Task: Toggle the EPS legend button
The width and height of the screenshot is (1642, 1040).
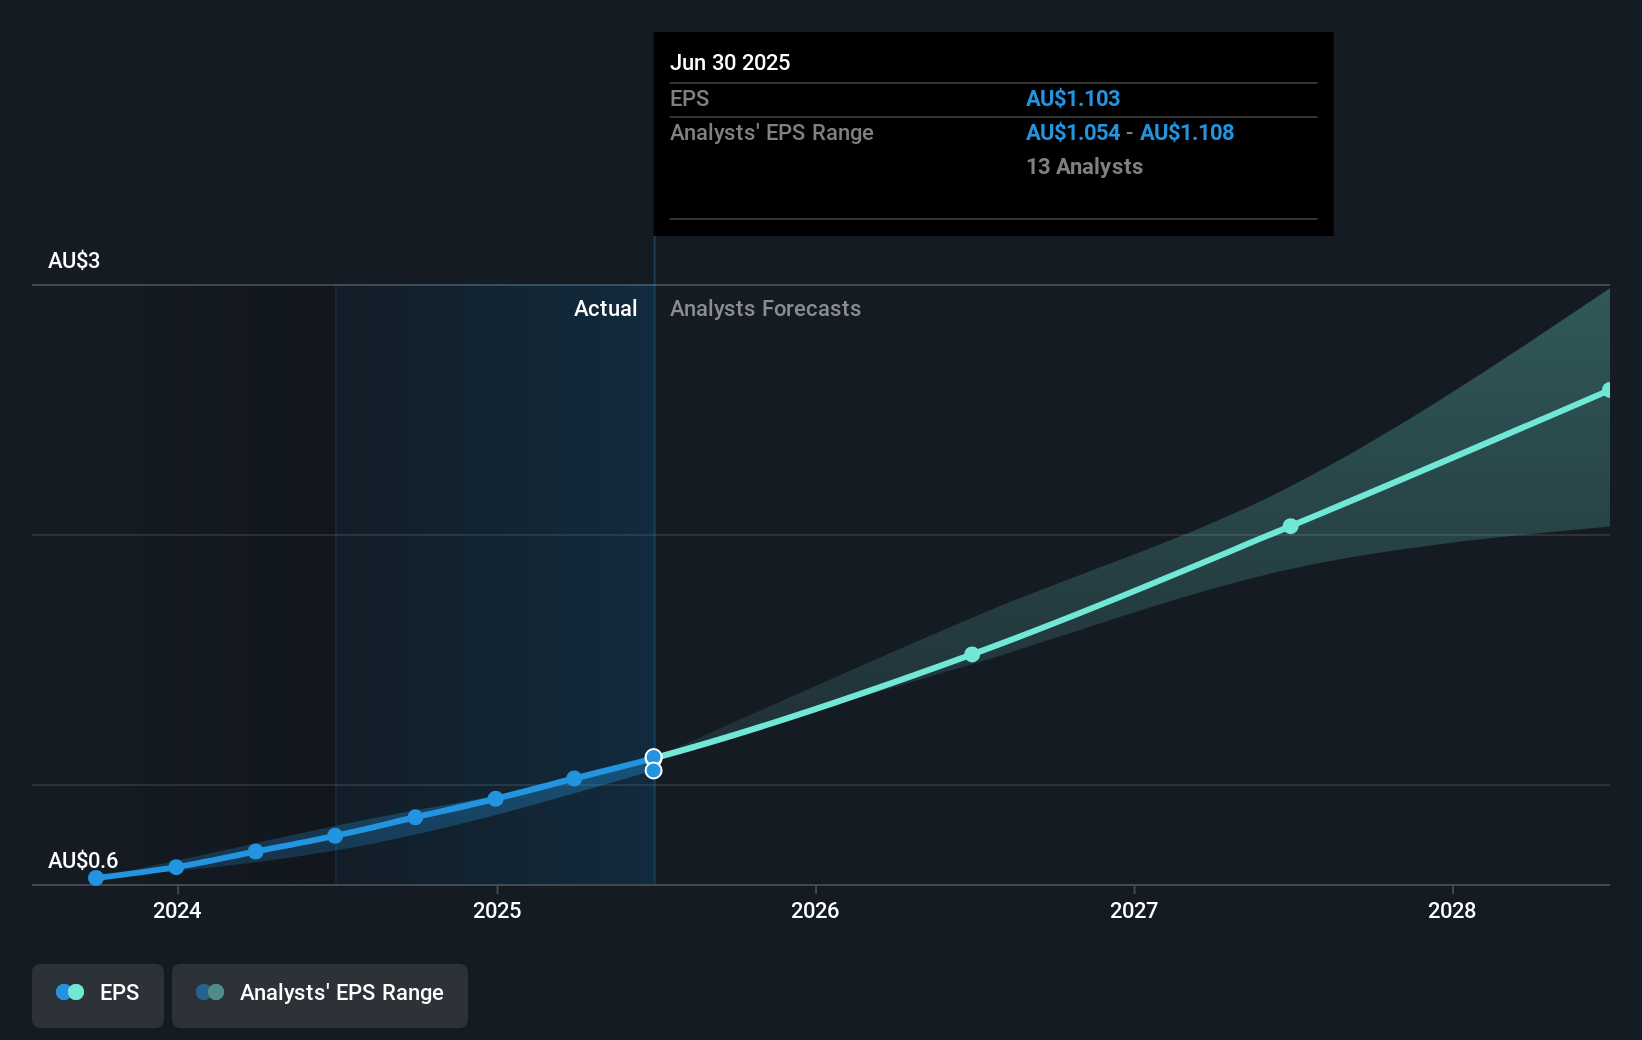Action: (x=98, y=995)
